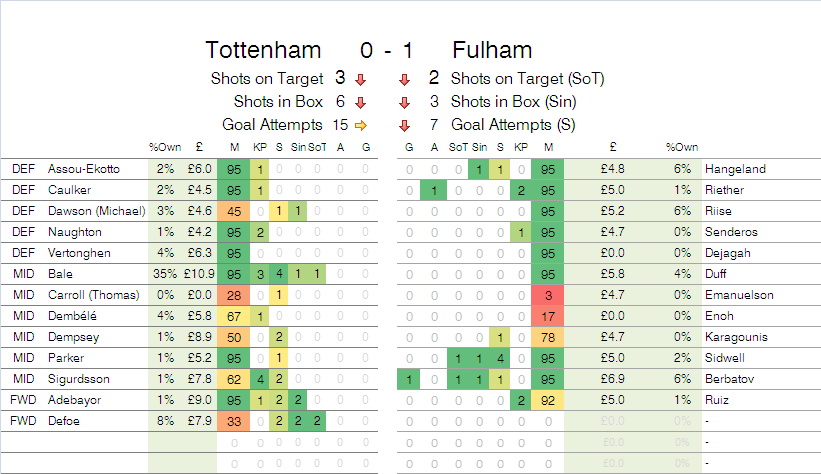
Task: Click Fulham Shots in Box red down arrow
Action: coord(404,103)
